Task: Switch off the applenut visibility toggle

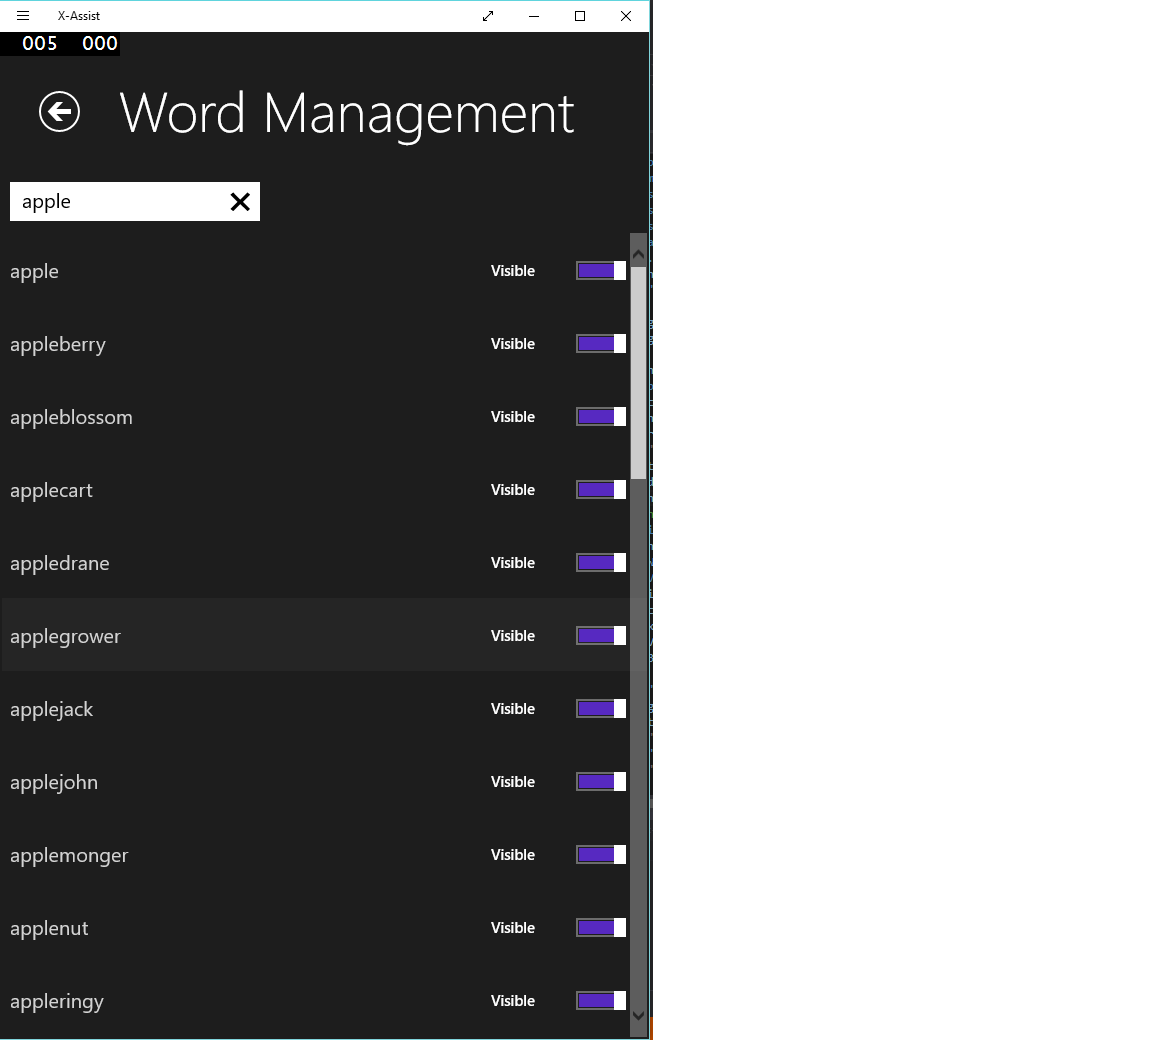Action: [601, 928]
